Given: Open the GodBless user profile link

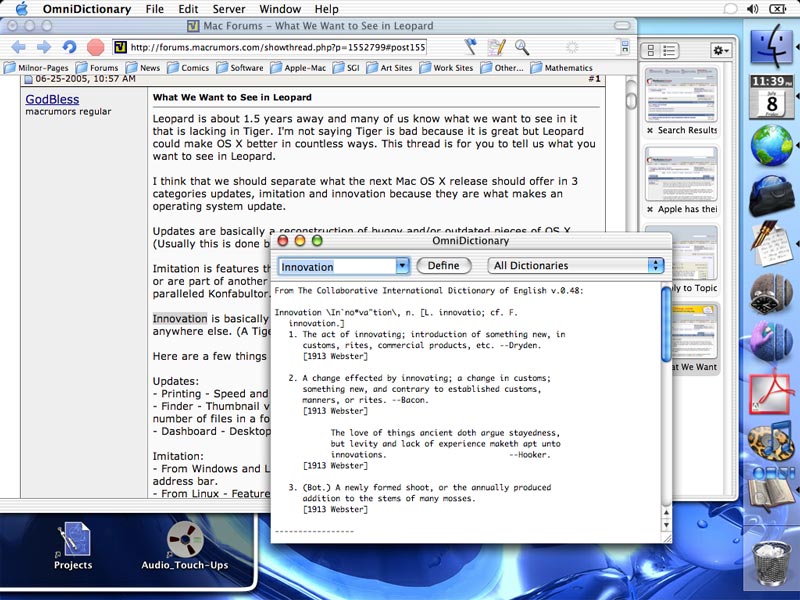Looking at the screenshot, I should (x=52, y=99).
